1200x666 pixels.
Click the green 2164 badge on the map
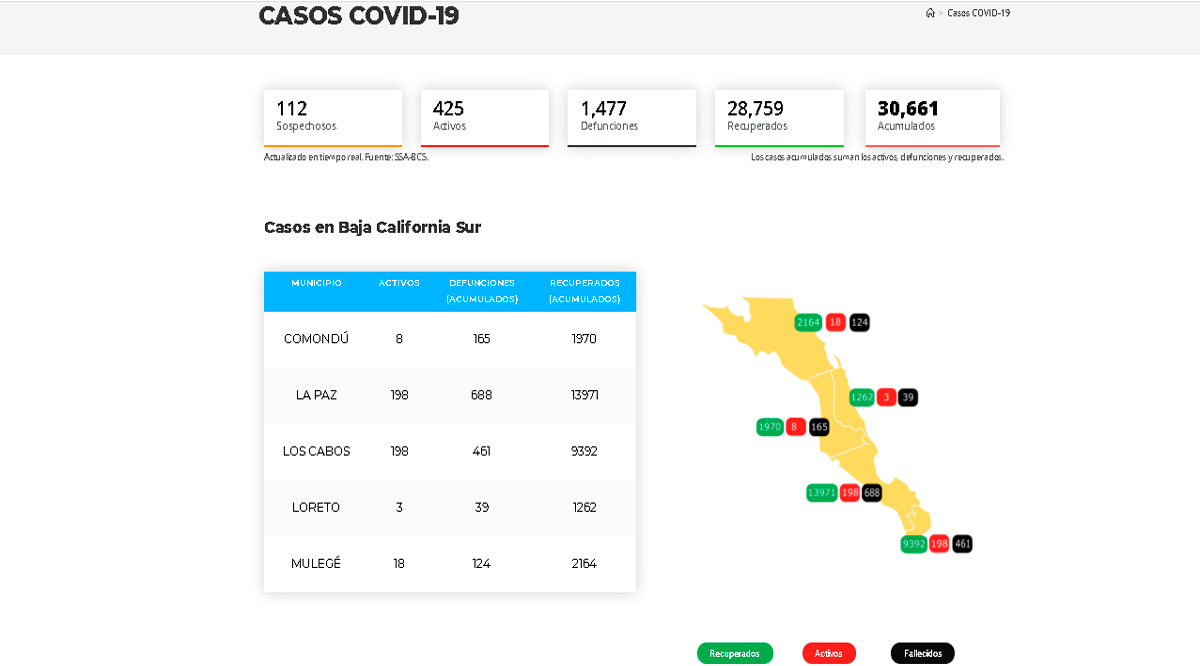click(808, 322)
